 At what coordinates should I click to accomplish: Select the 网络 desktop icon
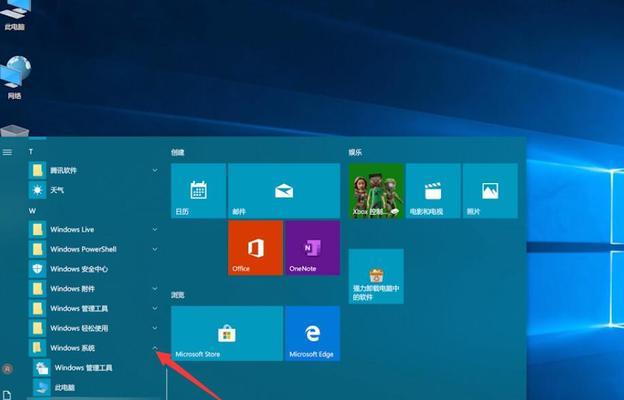click(15, 78)
